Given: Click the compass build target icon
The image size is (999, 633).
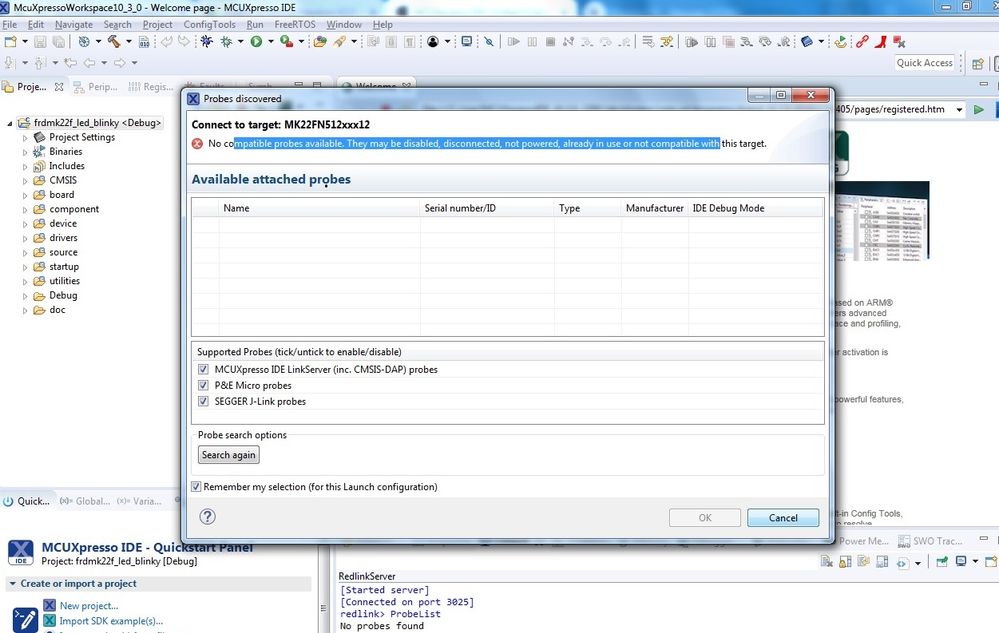Looking at the screenshot, I should (x=83, y=41).
